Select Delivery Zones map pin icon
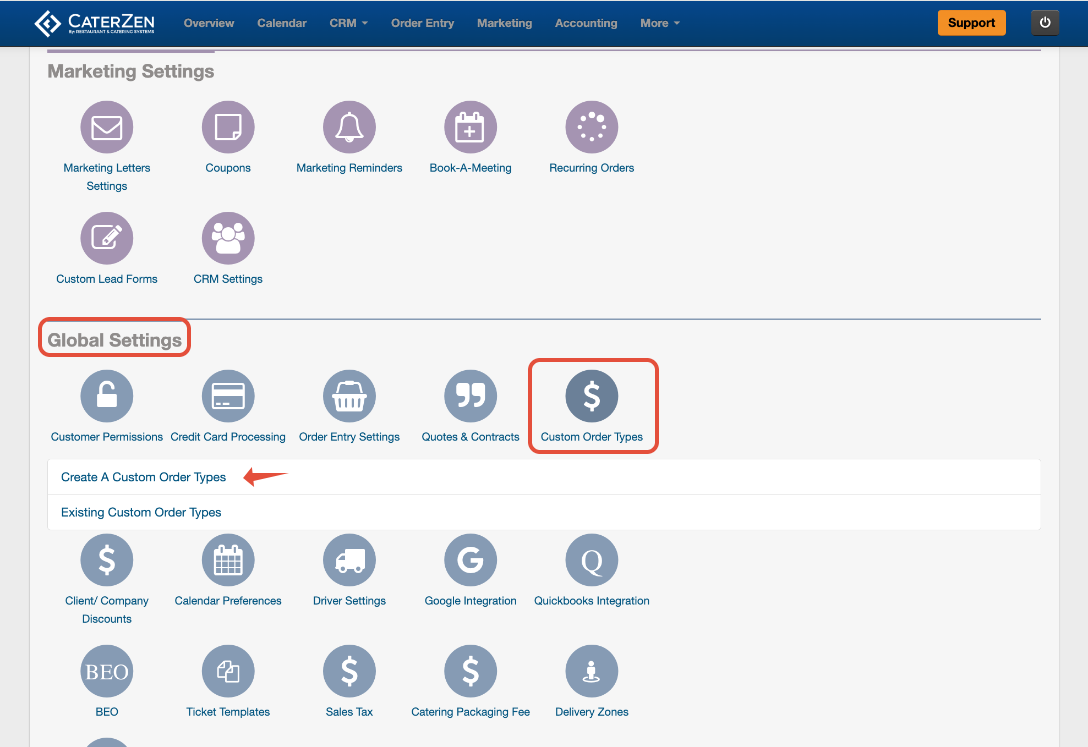 [x=592, y=671]
